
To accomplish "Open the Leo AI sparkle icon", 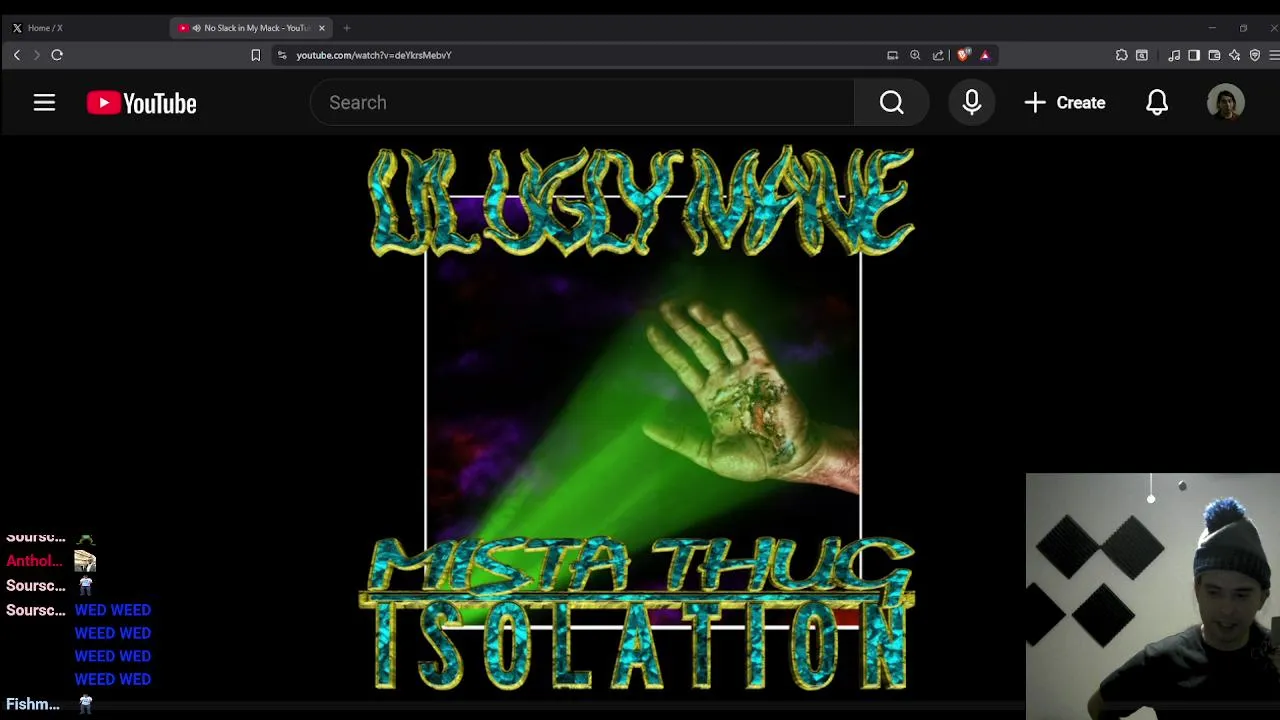I will click(x=1234, y=55).
